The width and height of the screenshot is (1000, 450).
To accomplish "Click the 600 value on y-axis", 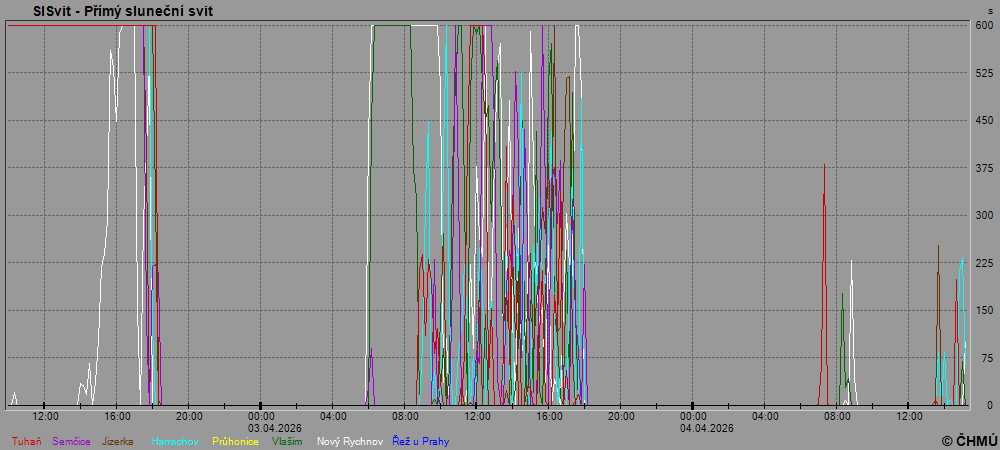I will pyautogui.click(x=984, y=26).
